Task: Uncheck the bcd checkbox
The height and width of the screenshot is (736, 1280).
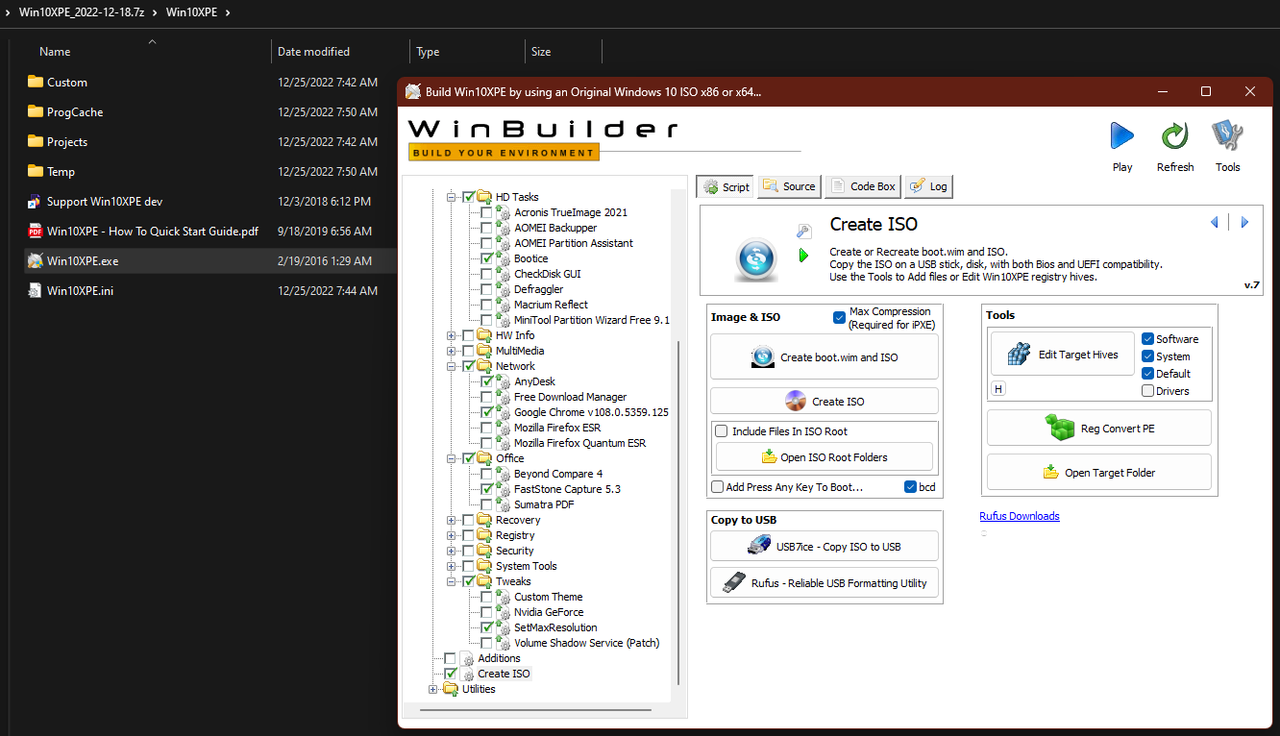Action: [x=910, y=487]
